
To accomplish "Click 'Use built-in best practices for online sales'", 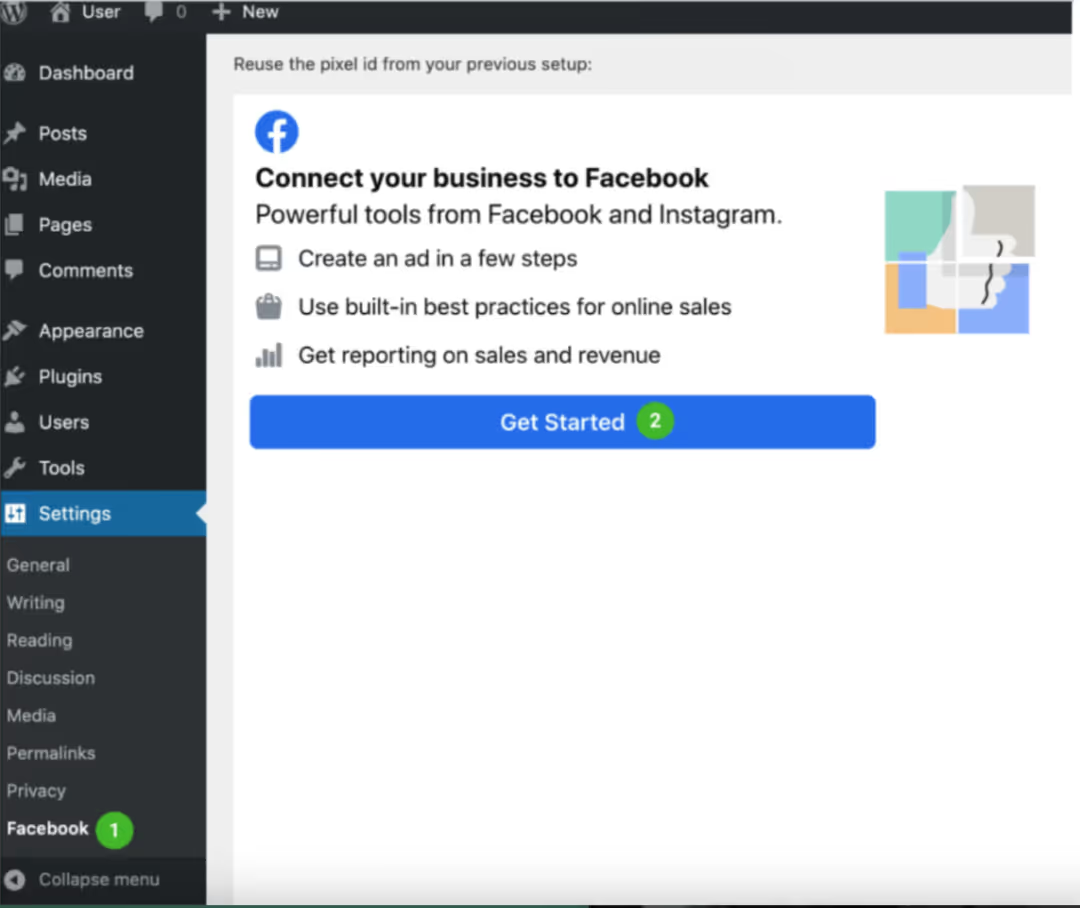I will 515,307.
